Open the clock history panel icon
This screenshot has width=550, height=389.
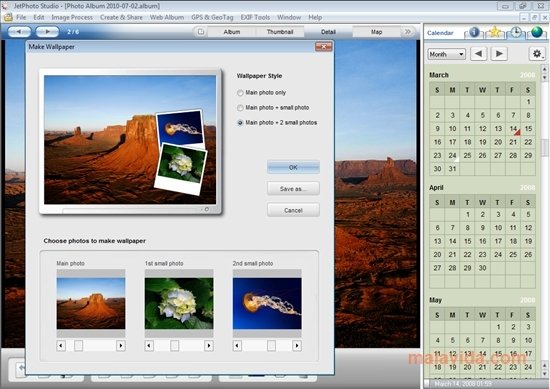(516, 32)
